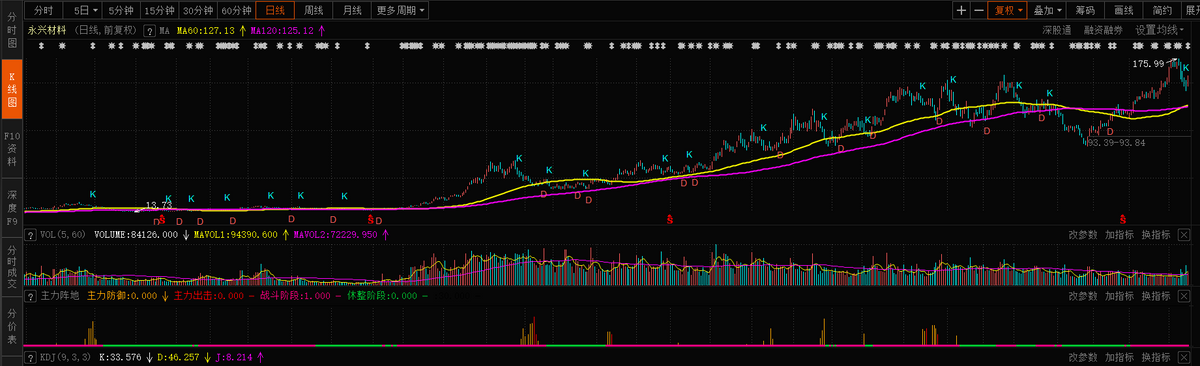This screenshot has width=1200, height=366.
Task: Click MA60:127.13 moving average label
Action: point(206,31)
